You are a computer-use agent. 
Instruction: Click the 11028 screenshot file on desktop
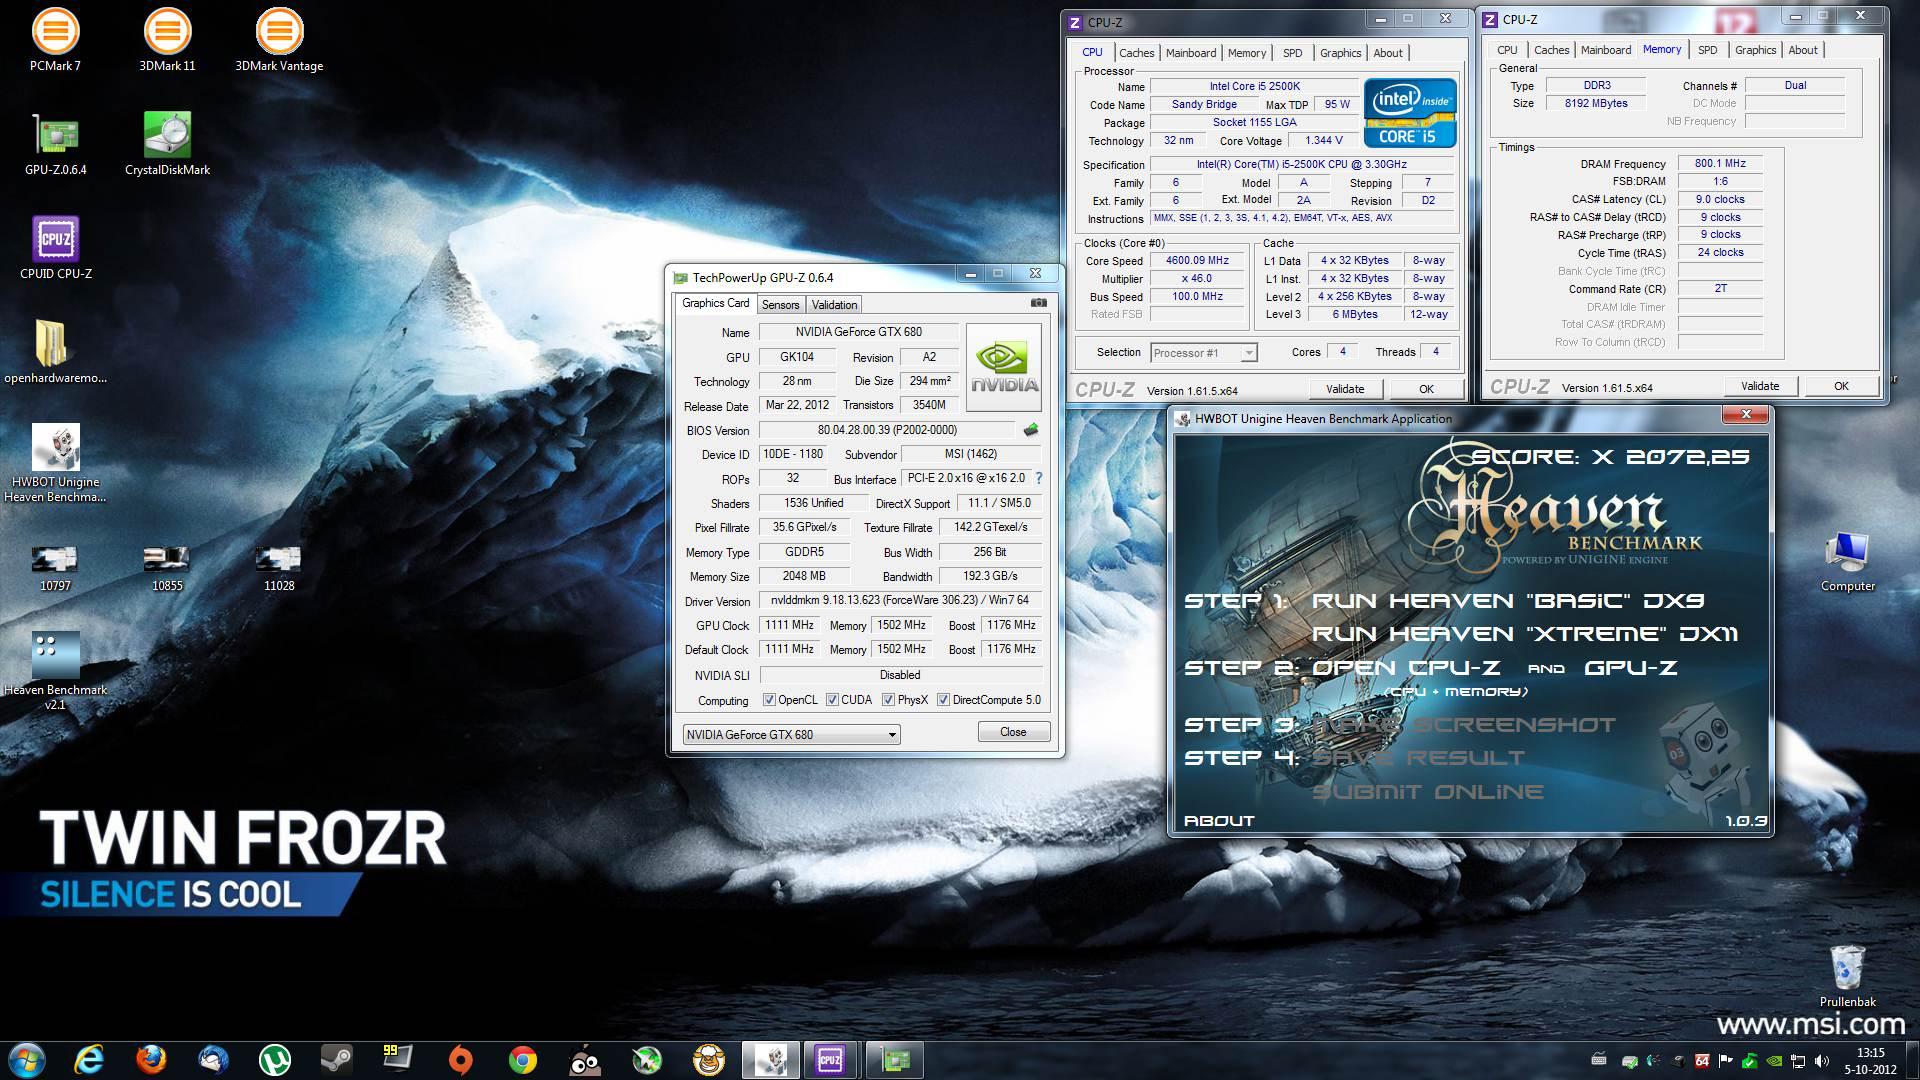pos(279,568)
